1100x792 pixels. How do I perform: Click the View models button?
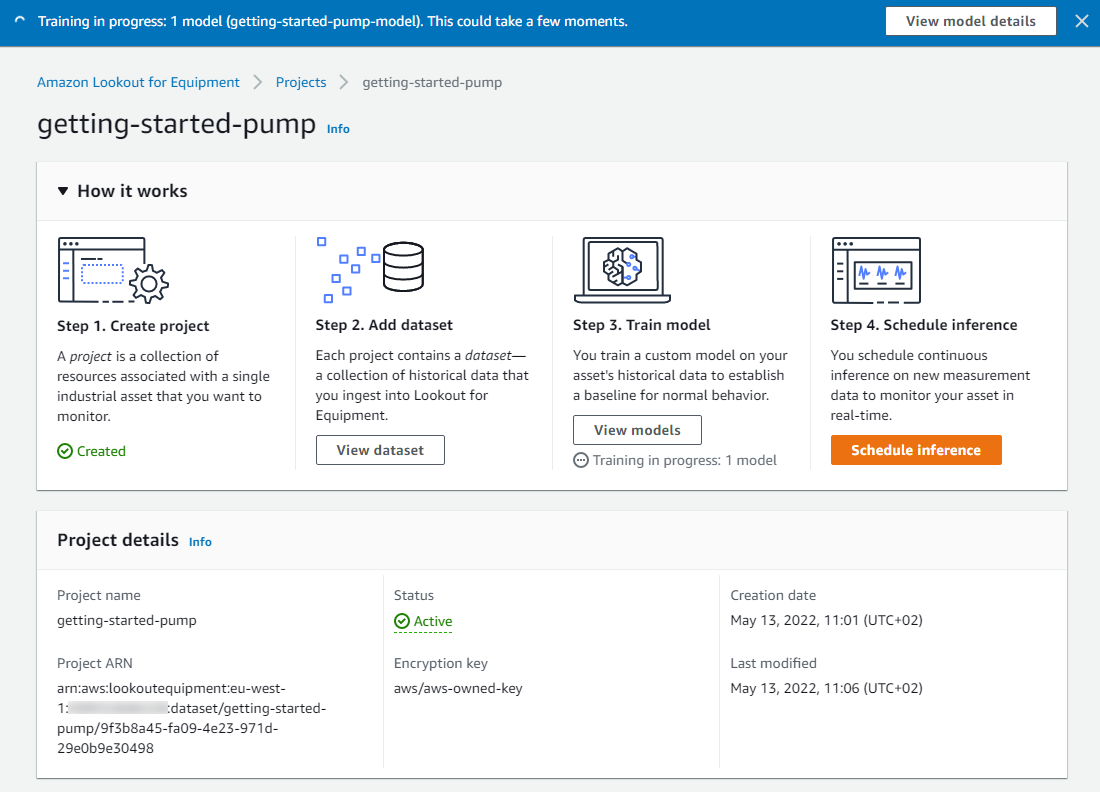tap(637, 430)
